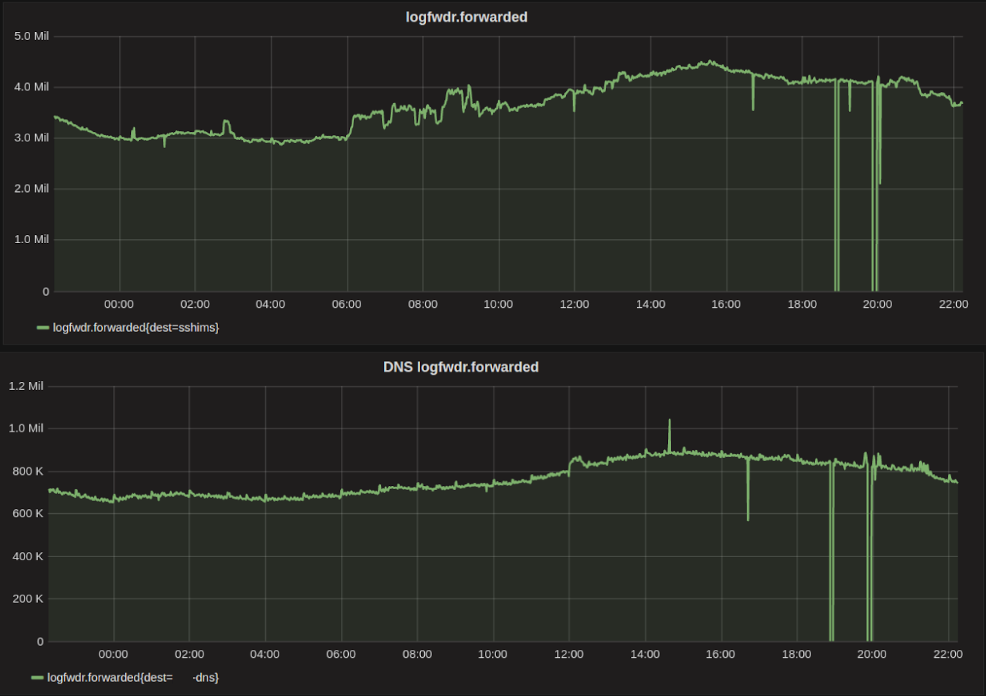Screen dimensions: 986x696
Task: Open the logfwdr.forwarded panel title menu
Action: [466, 18]
